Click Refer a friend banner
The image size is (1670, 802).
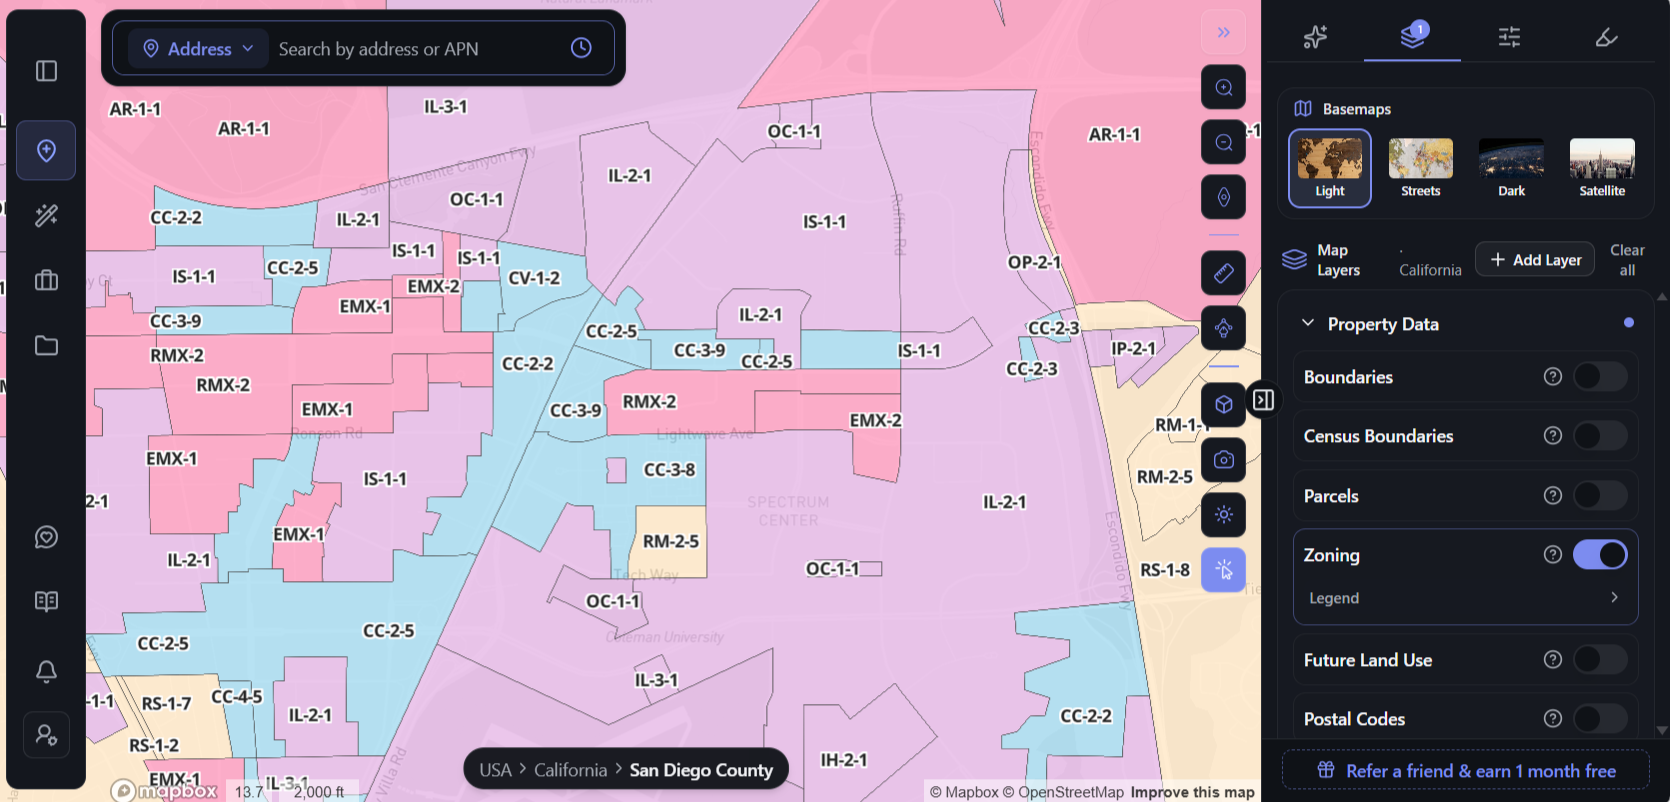point(1466,771)
